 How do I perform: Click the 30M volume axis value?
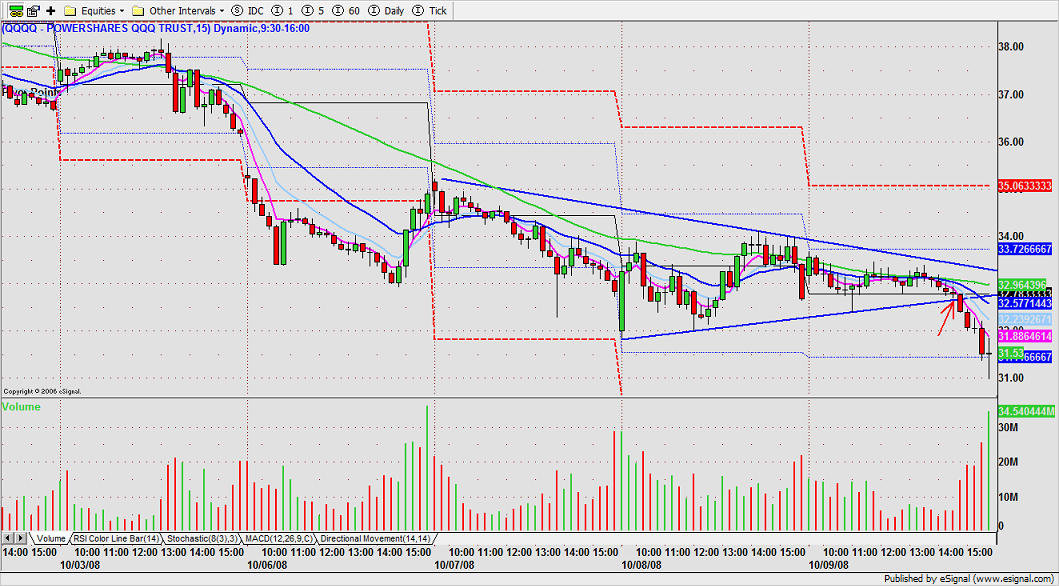[x=1009, y=427]
